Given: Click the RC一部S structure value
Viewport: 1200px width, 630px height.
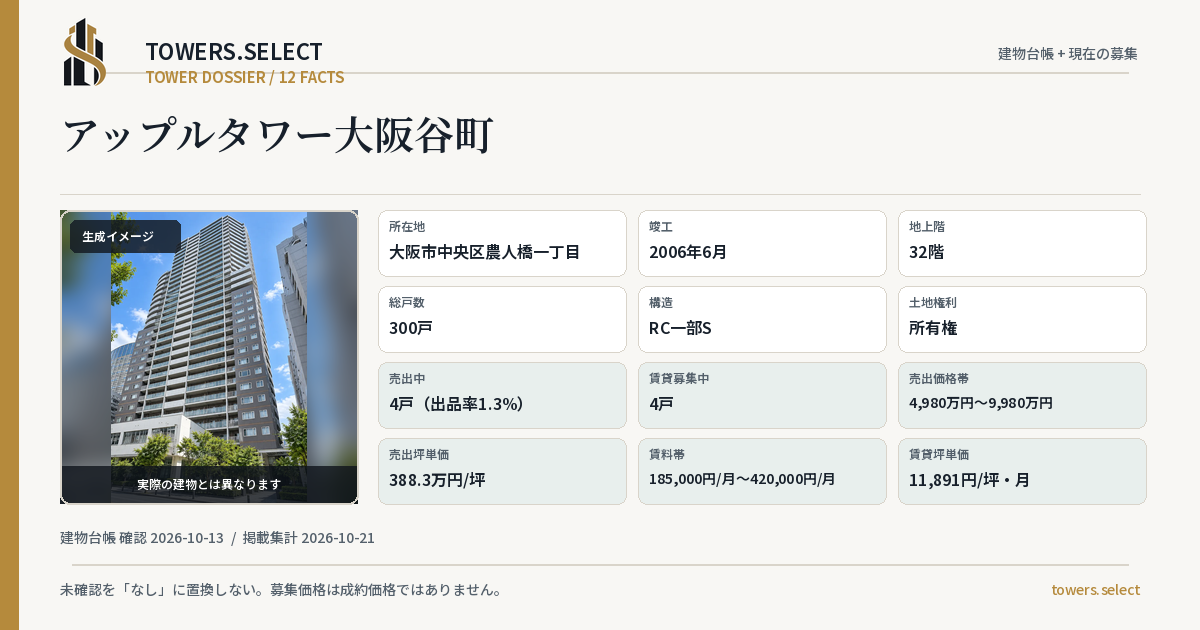Looking at the screenshot, I should (x=680, y=328).
